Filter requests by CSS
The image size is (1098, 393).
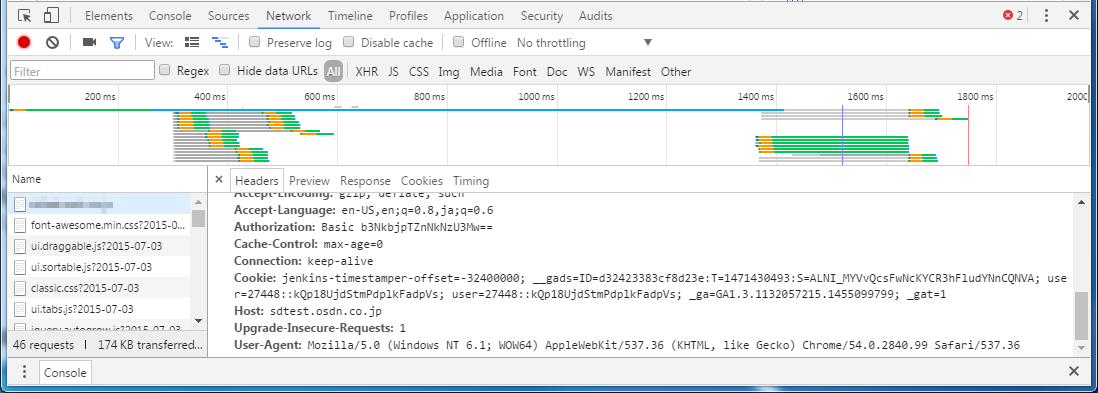[419, 71]
